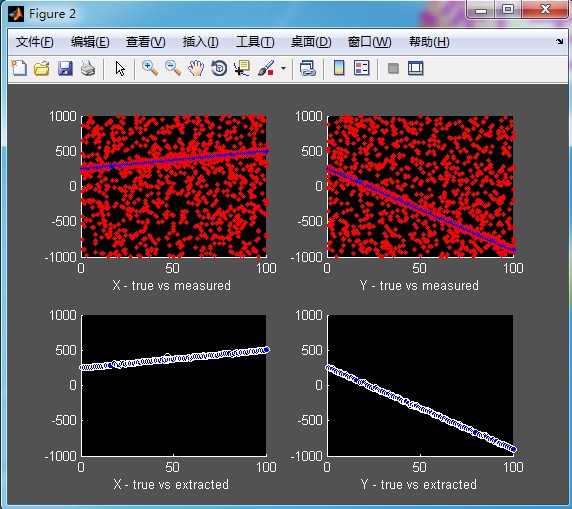Image resolution: width=572 pixels, height=509 pixels.
Task: Enable the Rotate 3D tool
Action: [219, 68]
